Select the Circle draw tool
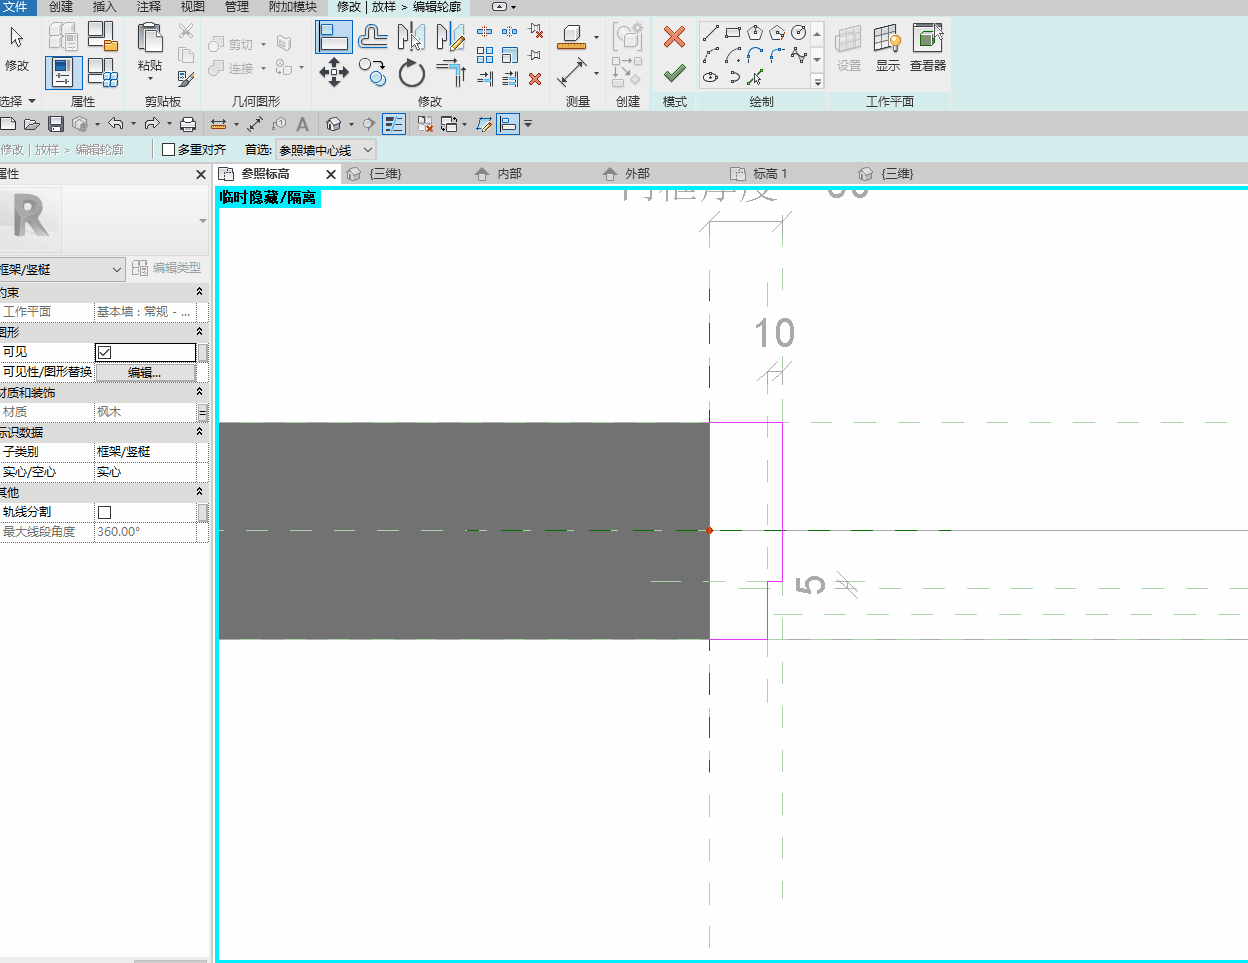This screenshot has width=1248, height=963. [x=799, y=32]
